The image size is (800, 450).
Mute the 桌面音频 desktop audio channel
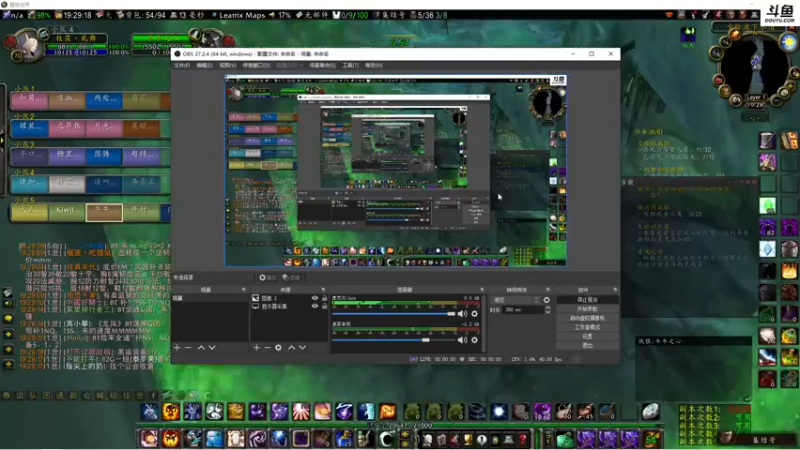click(462, 340)
